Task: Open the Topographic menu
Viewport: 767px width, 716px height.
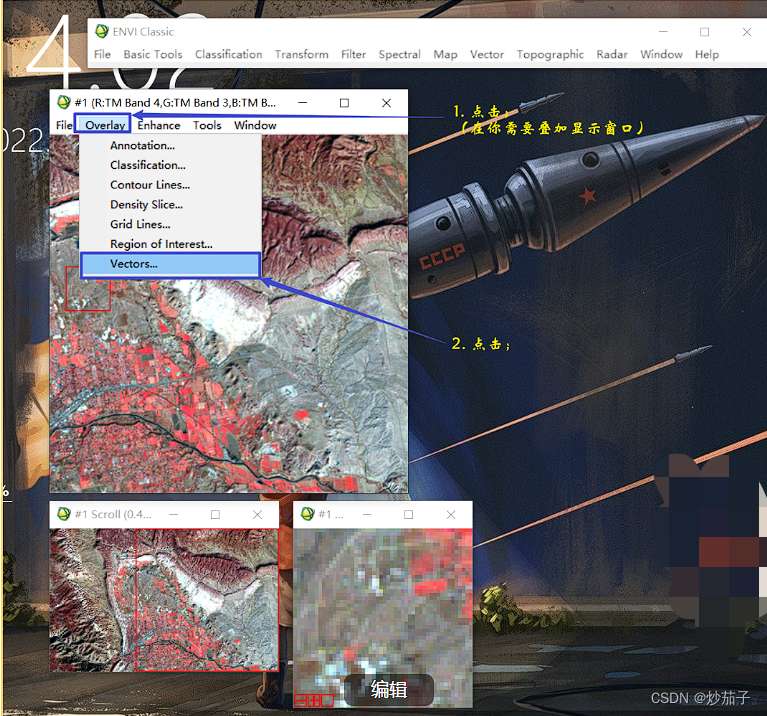Action: click(x=550, y=54)
